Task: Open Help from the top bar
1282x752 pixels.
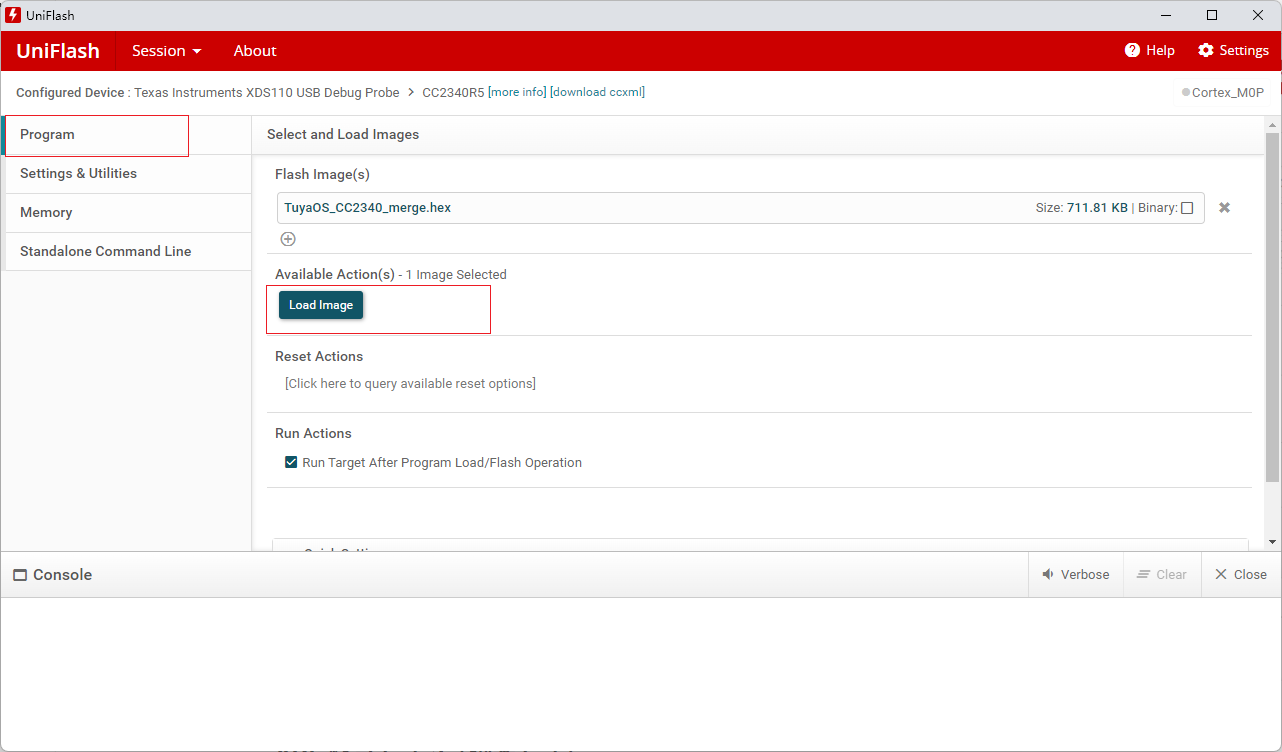Action: pos(1150,50)
